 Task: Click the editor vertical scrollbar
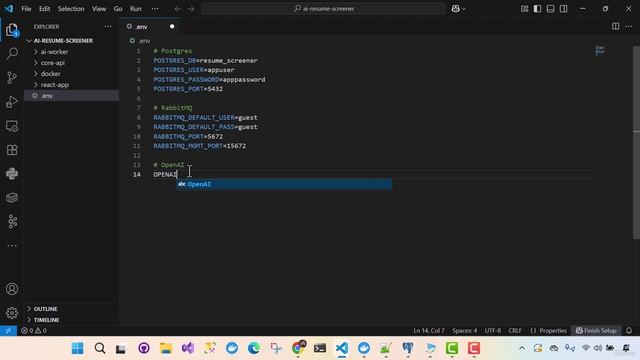[636, 142]
